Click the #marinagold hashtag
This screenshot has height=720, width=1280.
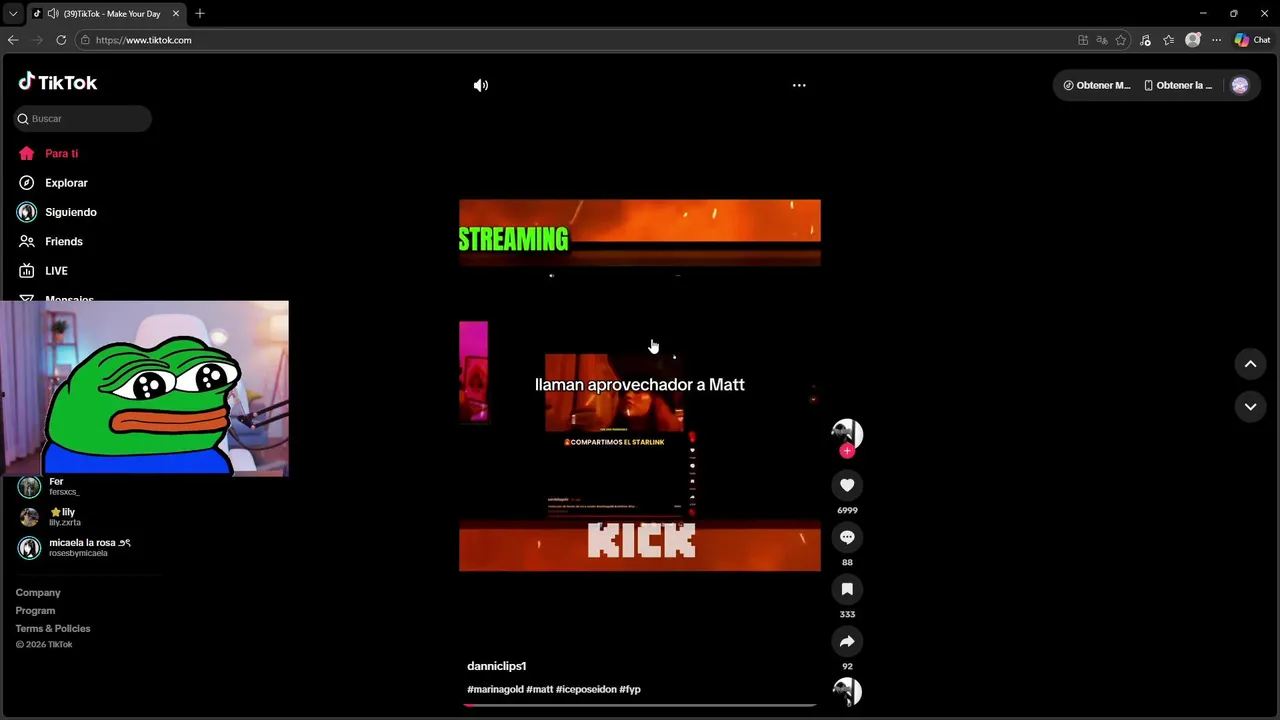[495, 689]
